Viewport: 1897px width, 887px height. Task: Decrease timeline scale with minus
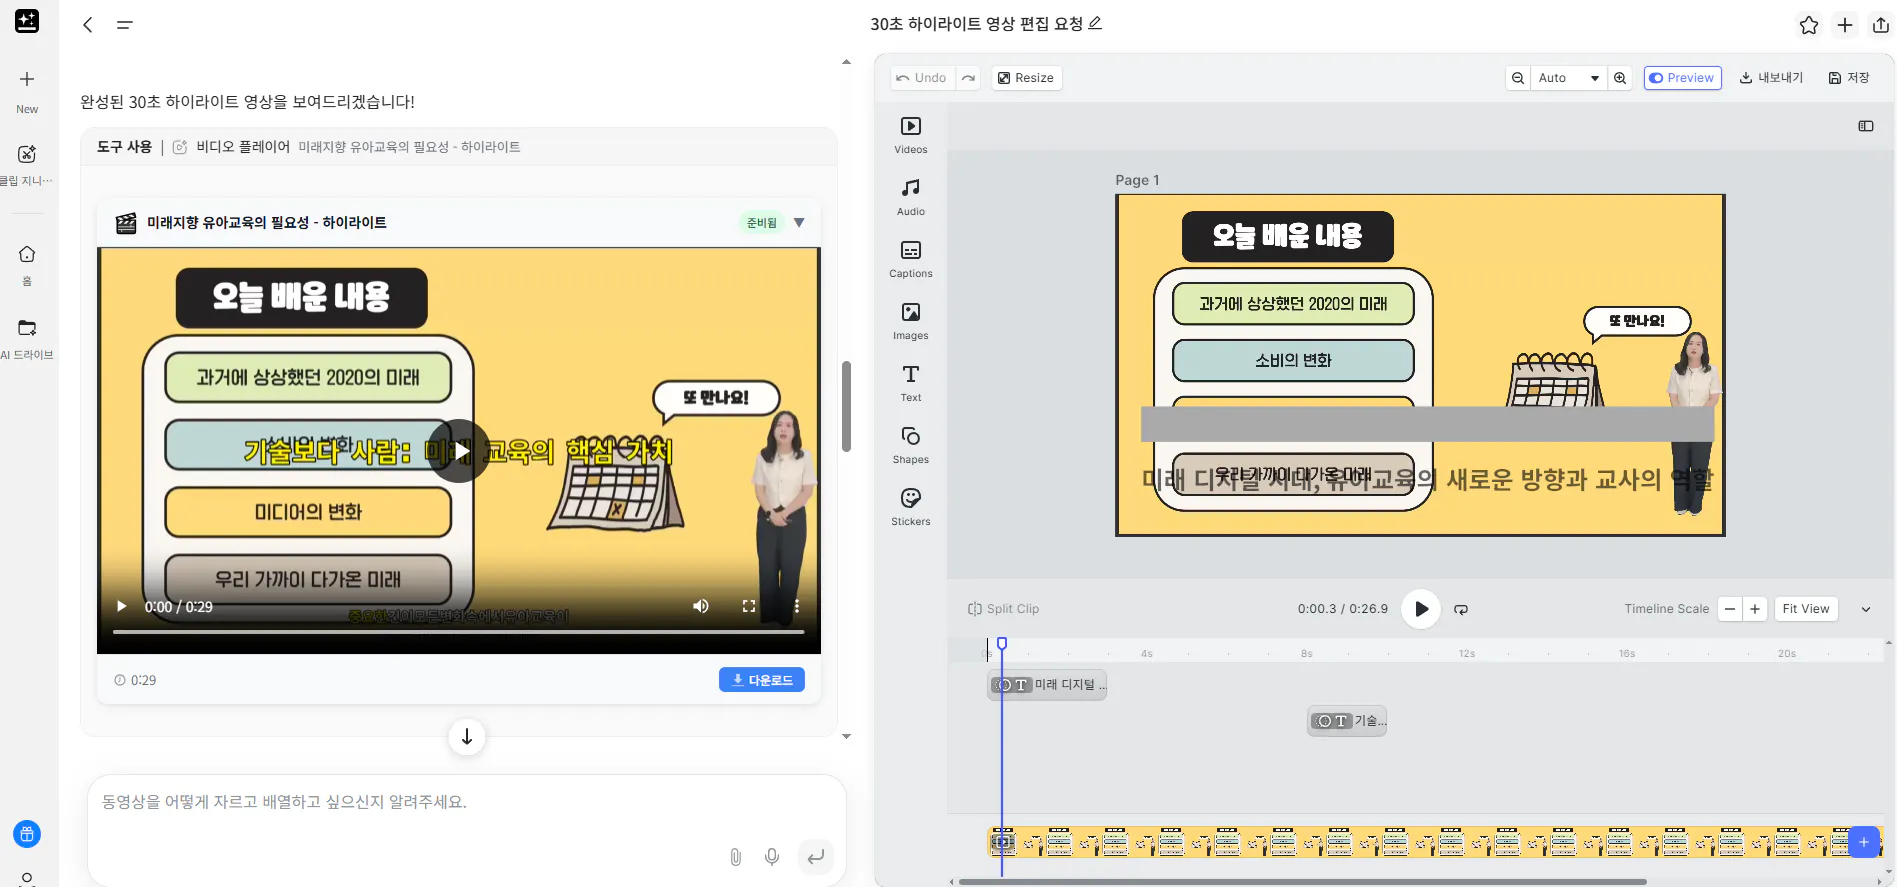[1730, 609]
